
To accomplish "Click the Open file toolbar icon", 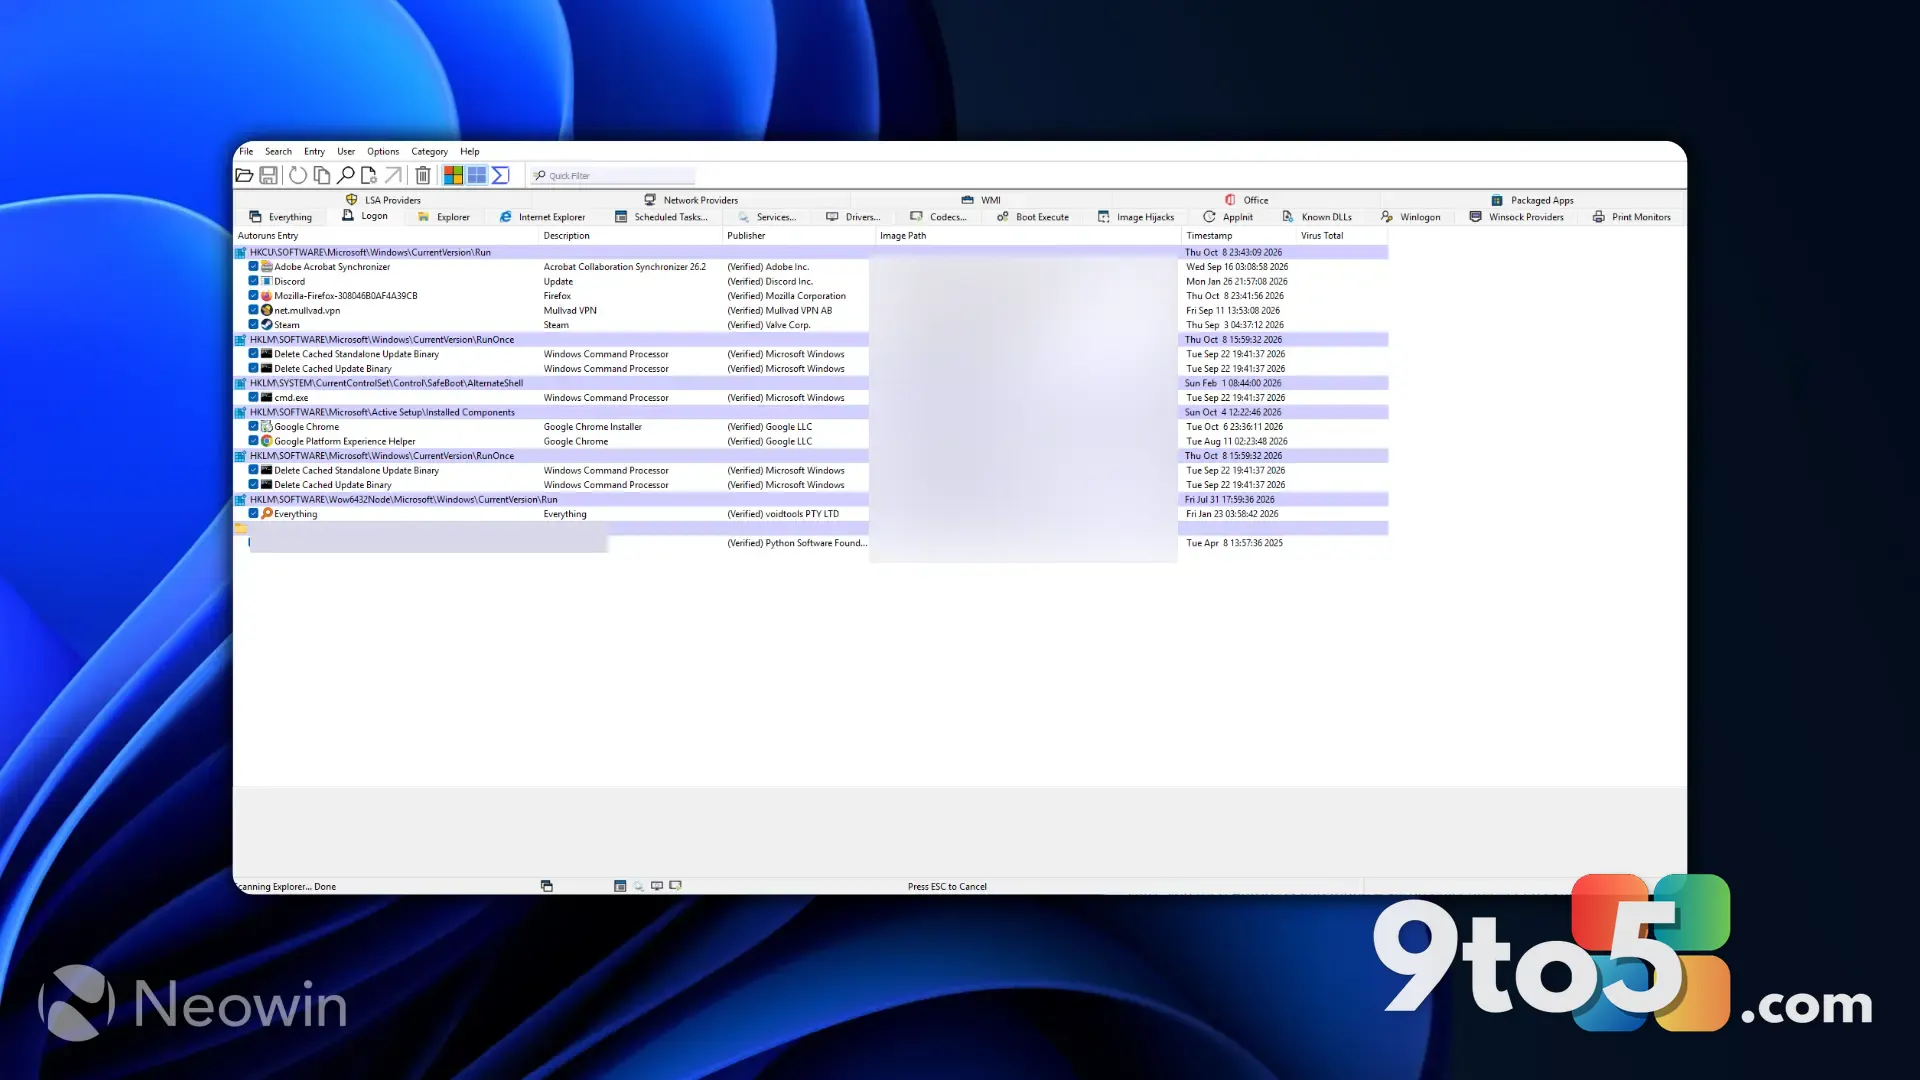I will tap(244, 175).
